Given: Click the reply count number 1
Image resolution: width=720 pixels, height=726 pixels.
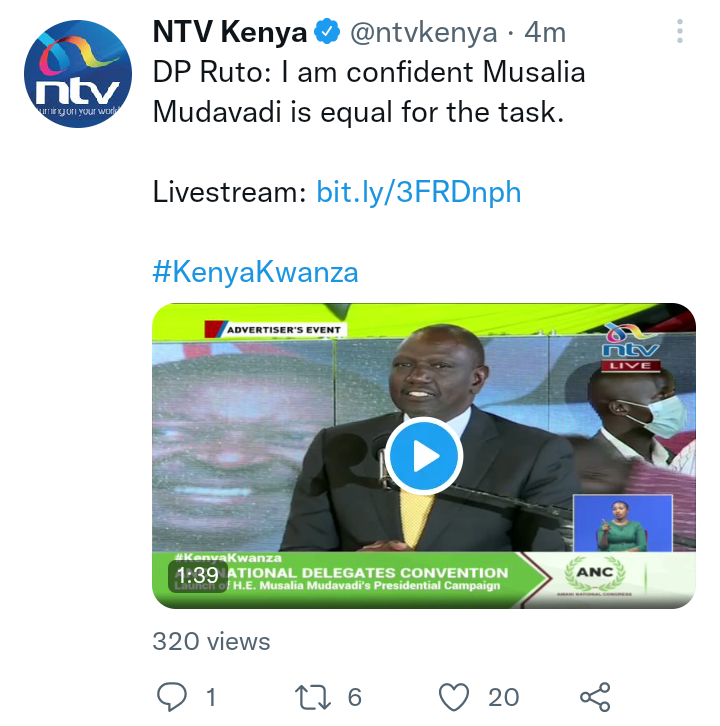Looking at the screenshot, I should (211, 697).
